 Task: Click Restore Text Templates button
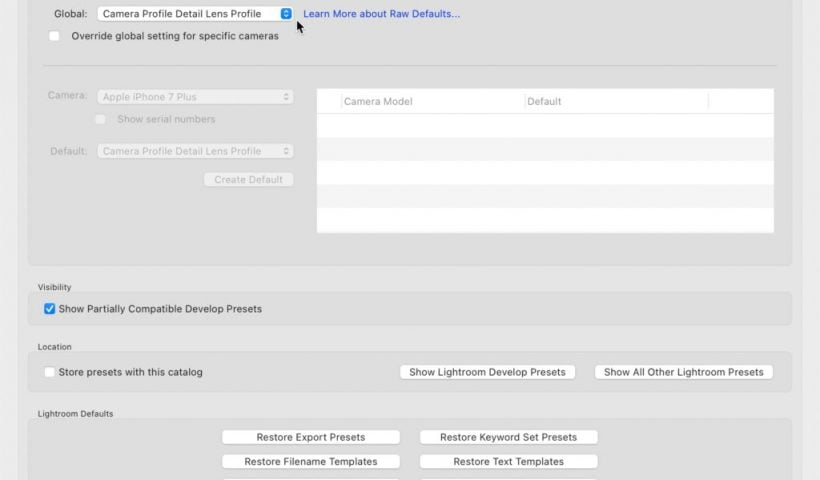[508, 462]
